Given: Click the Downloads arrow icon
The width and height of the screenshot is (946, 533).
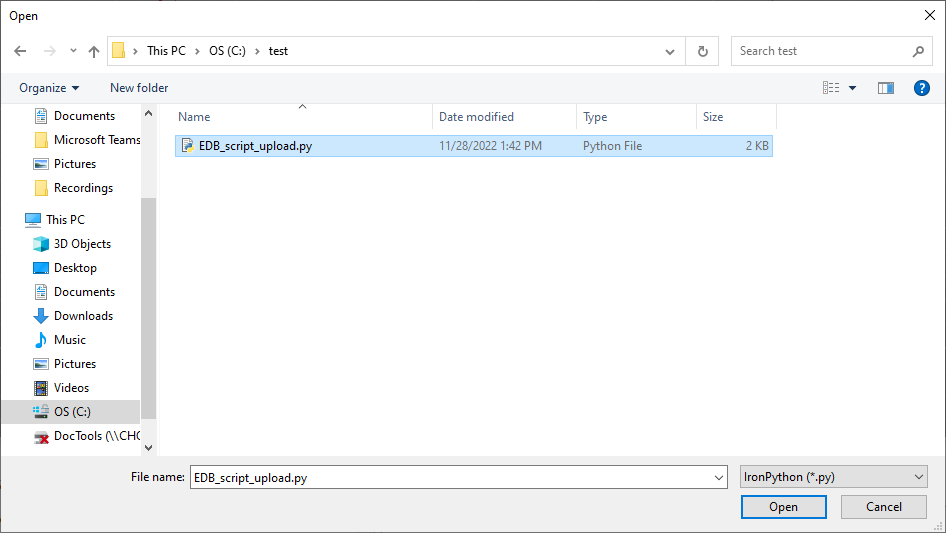Looking at the screenshot, I should [x=41, y=316].
